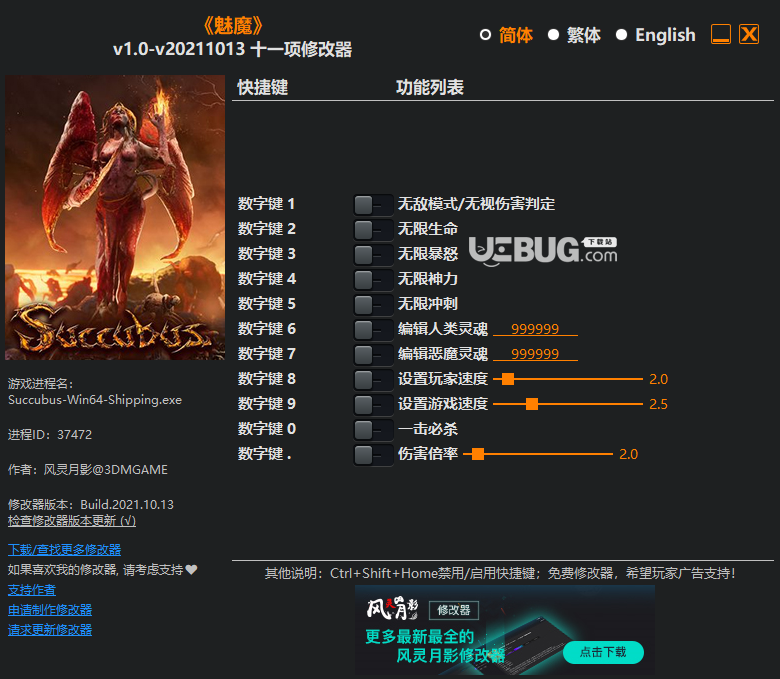Image resolution: width=780 pixels, height=679 pixels.
Task: Enable 无限生命 toggle
Action: (x=373, y=229)
